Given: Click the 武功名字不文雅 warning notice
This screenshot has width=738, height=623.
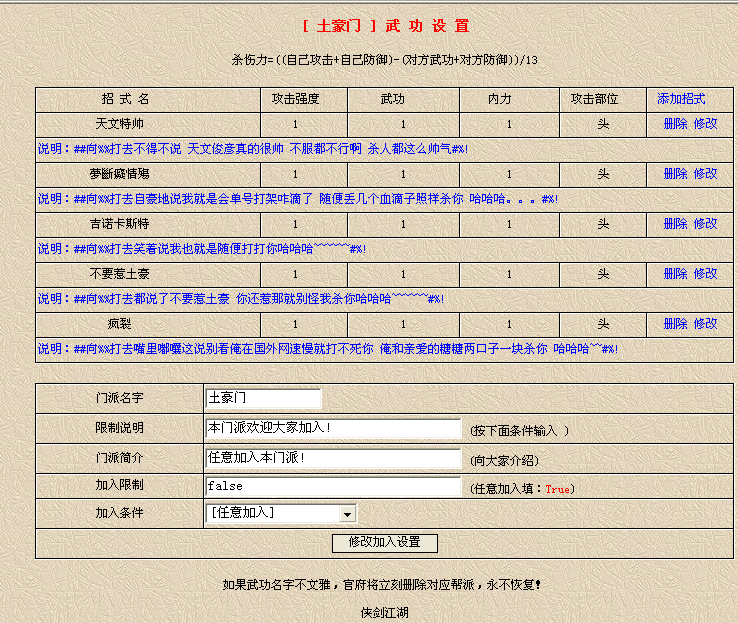Looking at the screenshot, I should [x=381, y=585].
